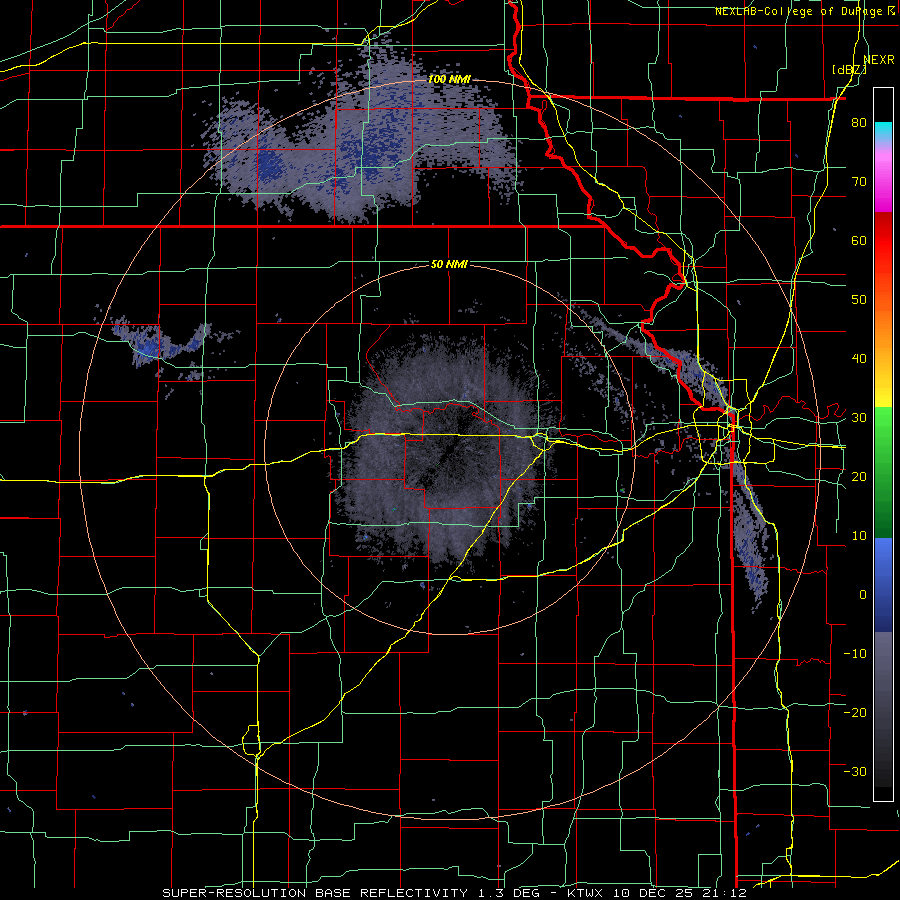Screen dimensions: 900x900
Task: Click the 0 value on the dBZ scale
Action: pyautogui.click(x=863, y=595)
